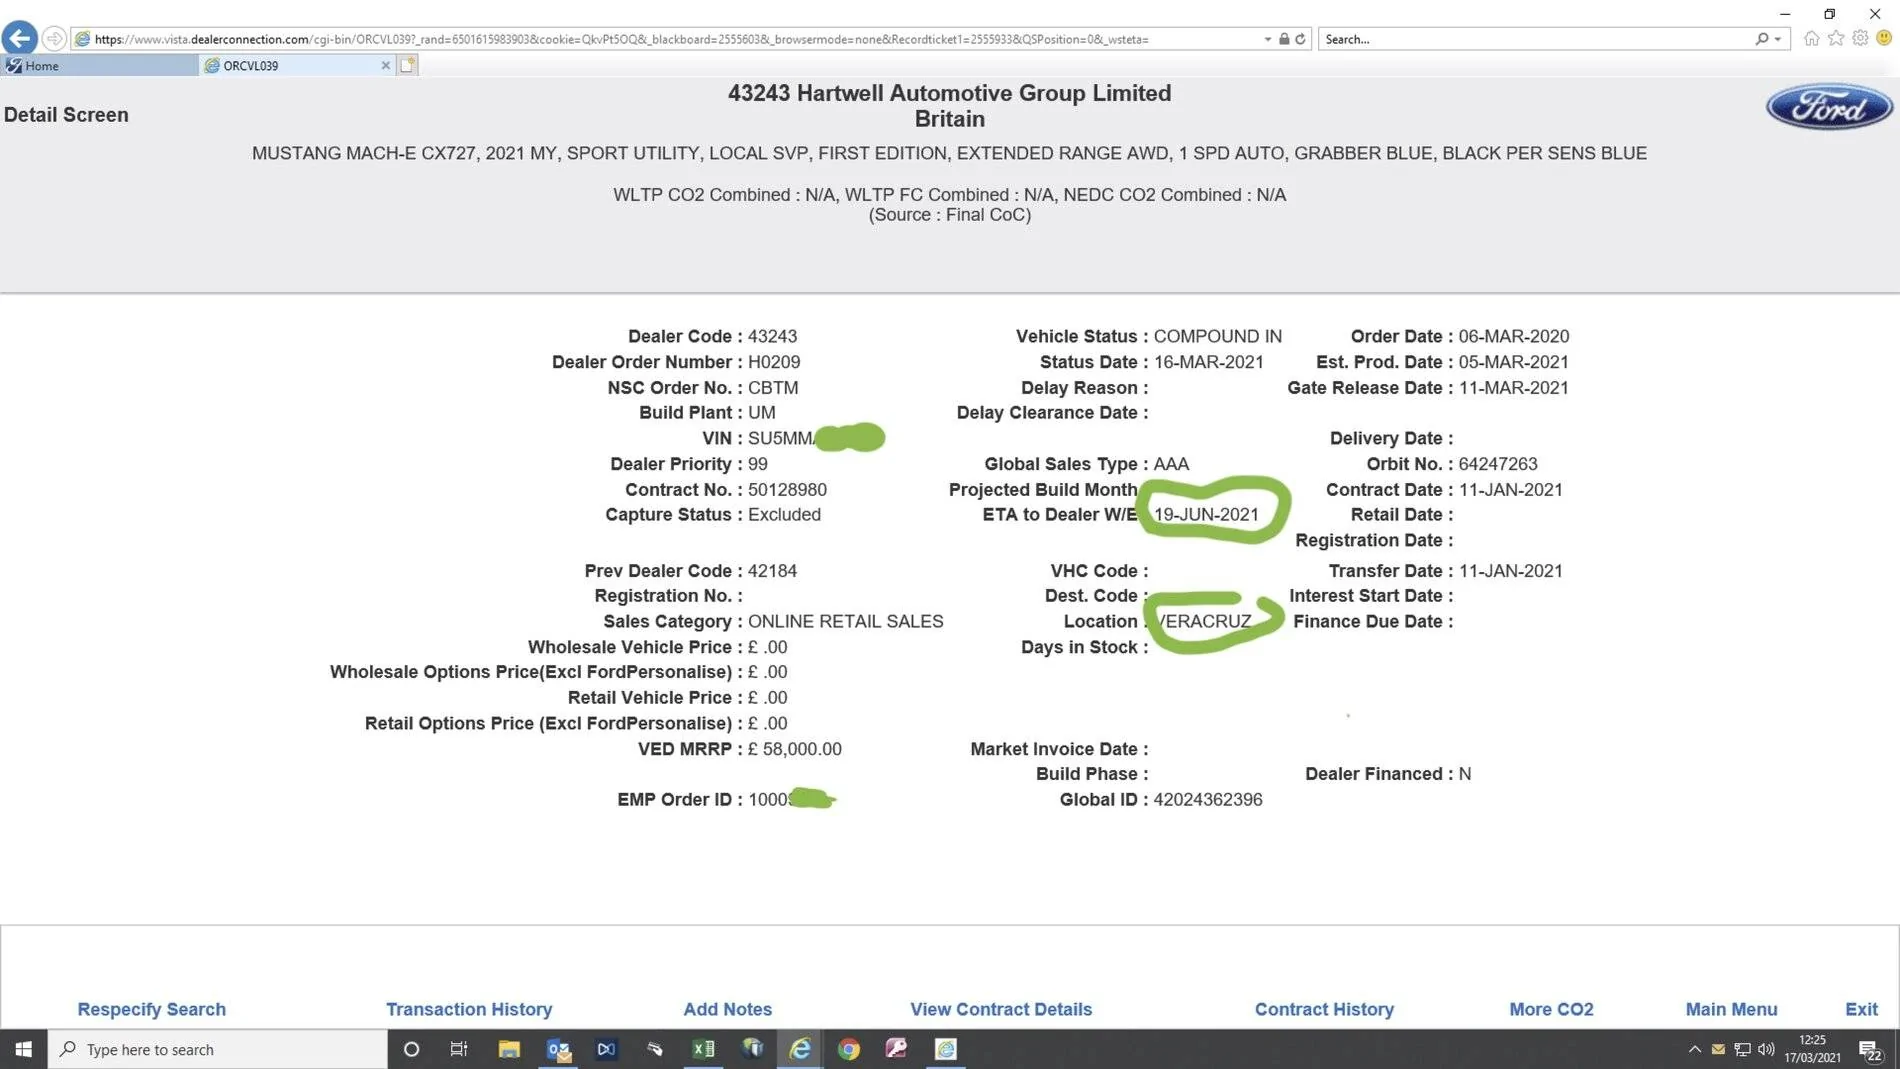The image size is (1900, 1069).
Task: Click the smiley feedback icon
Action: [x=1884, y=38]
